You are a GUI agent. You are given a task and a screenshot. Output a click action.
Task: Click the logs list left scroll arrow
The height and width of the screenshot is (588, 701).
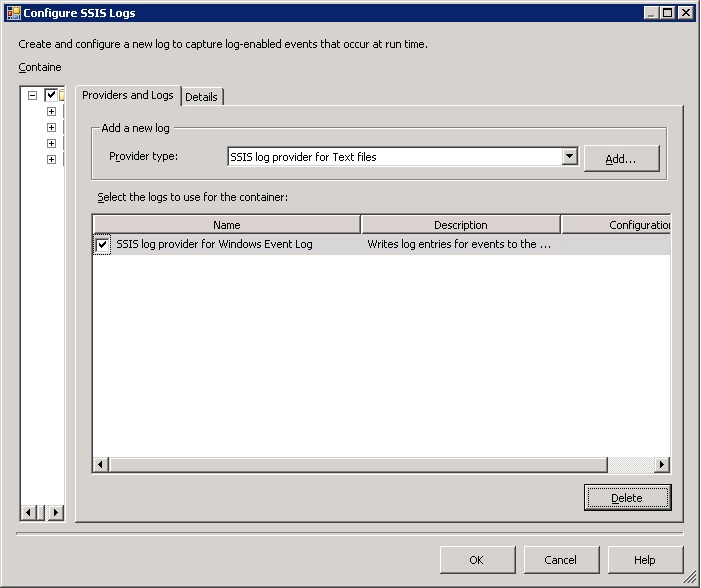coord(101,465)
